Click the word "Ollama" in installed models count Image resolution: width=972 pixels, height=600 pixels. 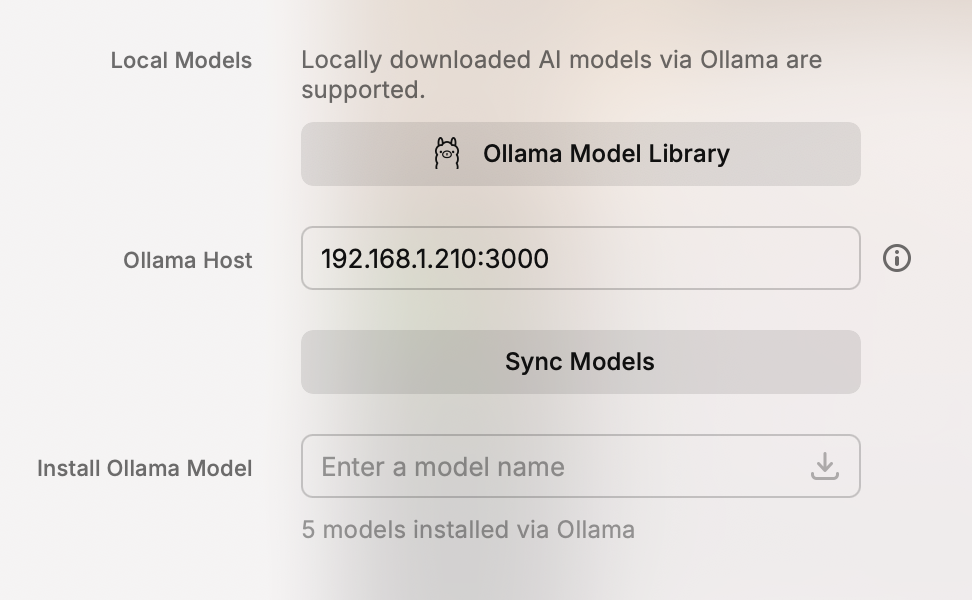click(x=596, y=530)
